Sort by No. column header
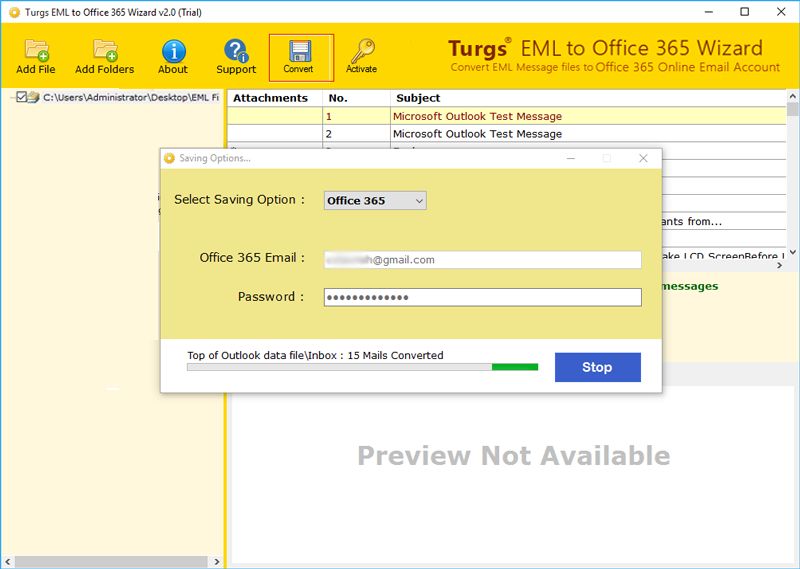This screenshot has height=569, width=800. 356,98
